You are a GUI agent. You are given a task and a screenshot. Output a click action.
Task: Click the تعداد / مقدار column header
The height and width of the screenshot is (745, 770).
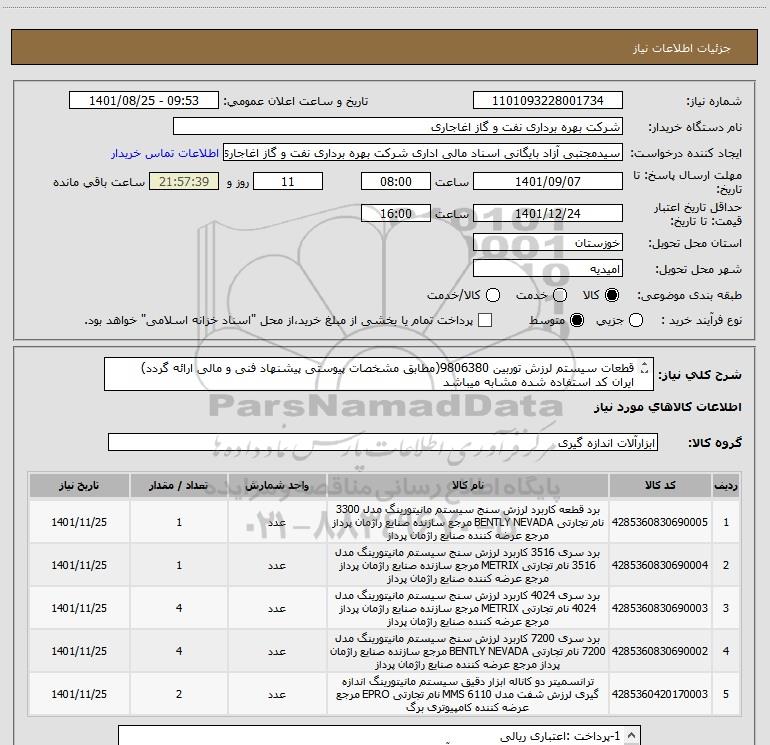179,486
